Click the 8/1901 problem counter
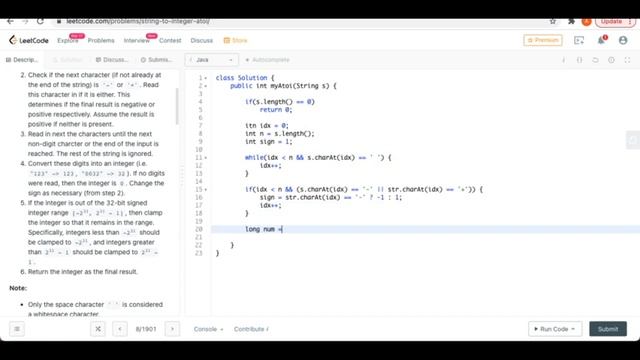This screenshot has height=360, width=640. (146, 329)
